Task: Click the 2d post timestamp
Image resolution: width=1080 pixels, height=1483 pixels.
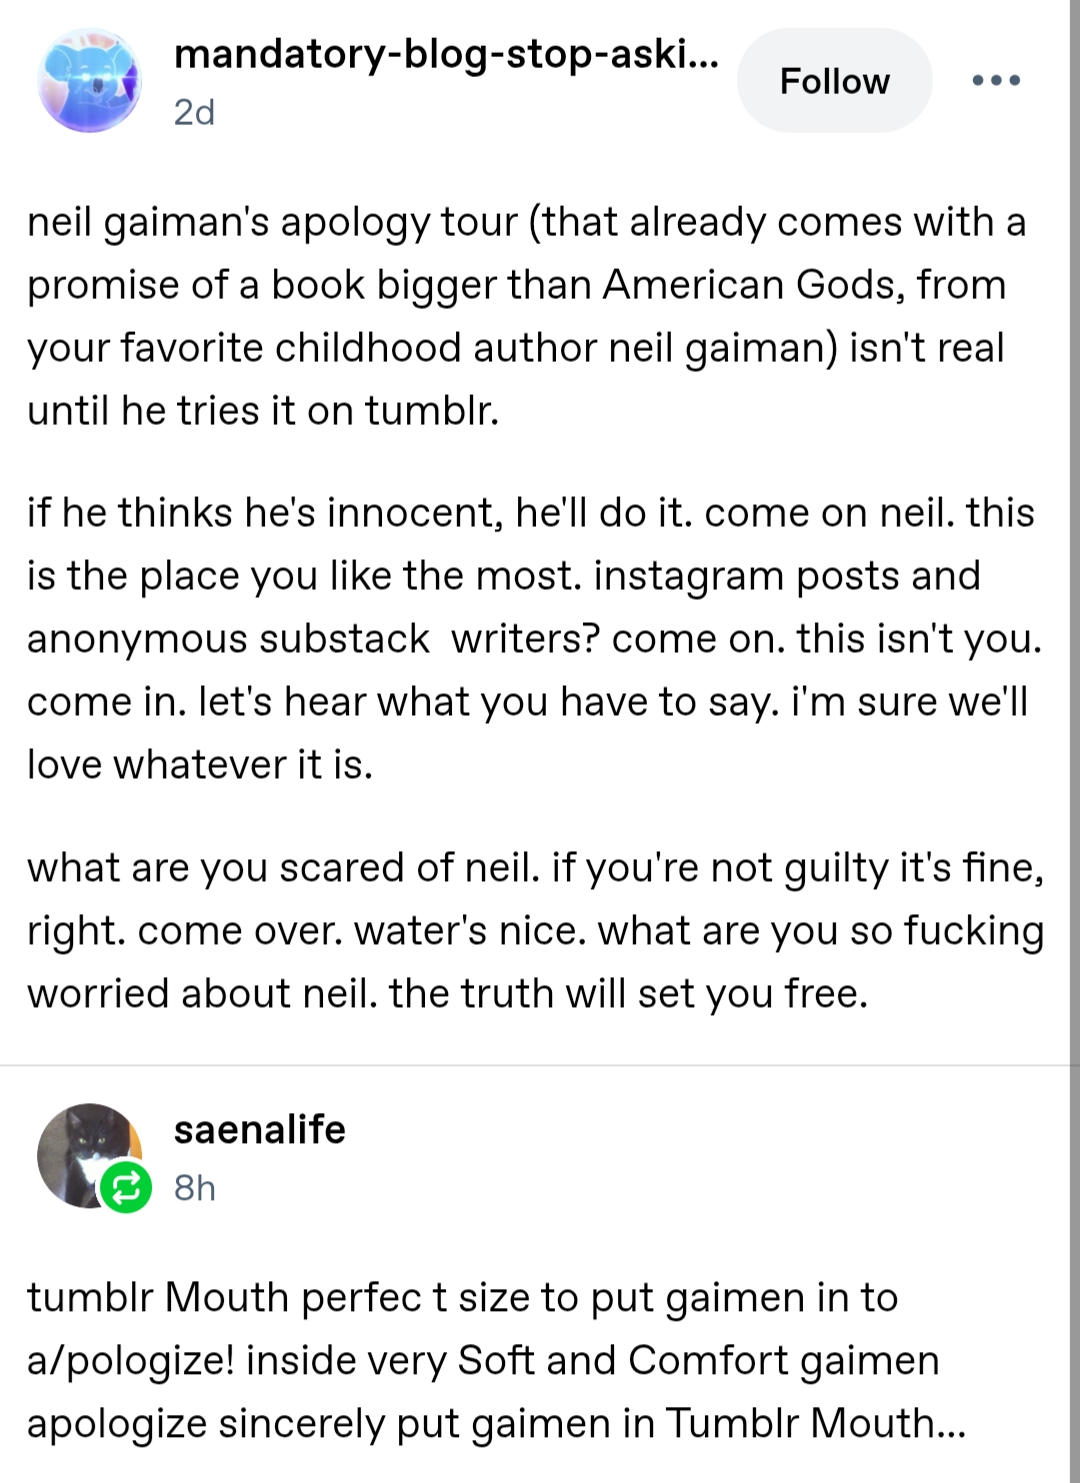Action: (x=194, y=112)
